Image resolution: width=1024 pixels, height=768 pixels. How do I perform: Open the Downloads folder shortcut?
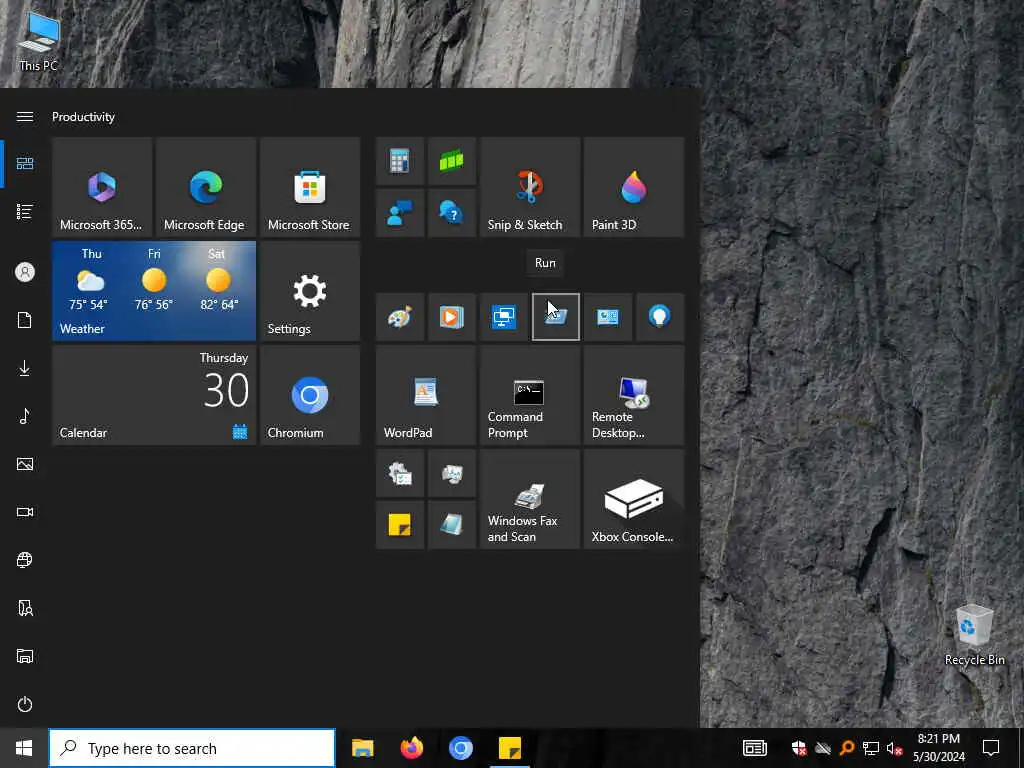(x=25, y=368)
